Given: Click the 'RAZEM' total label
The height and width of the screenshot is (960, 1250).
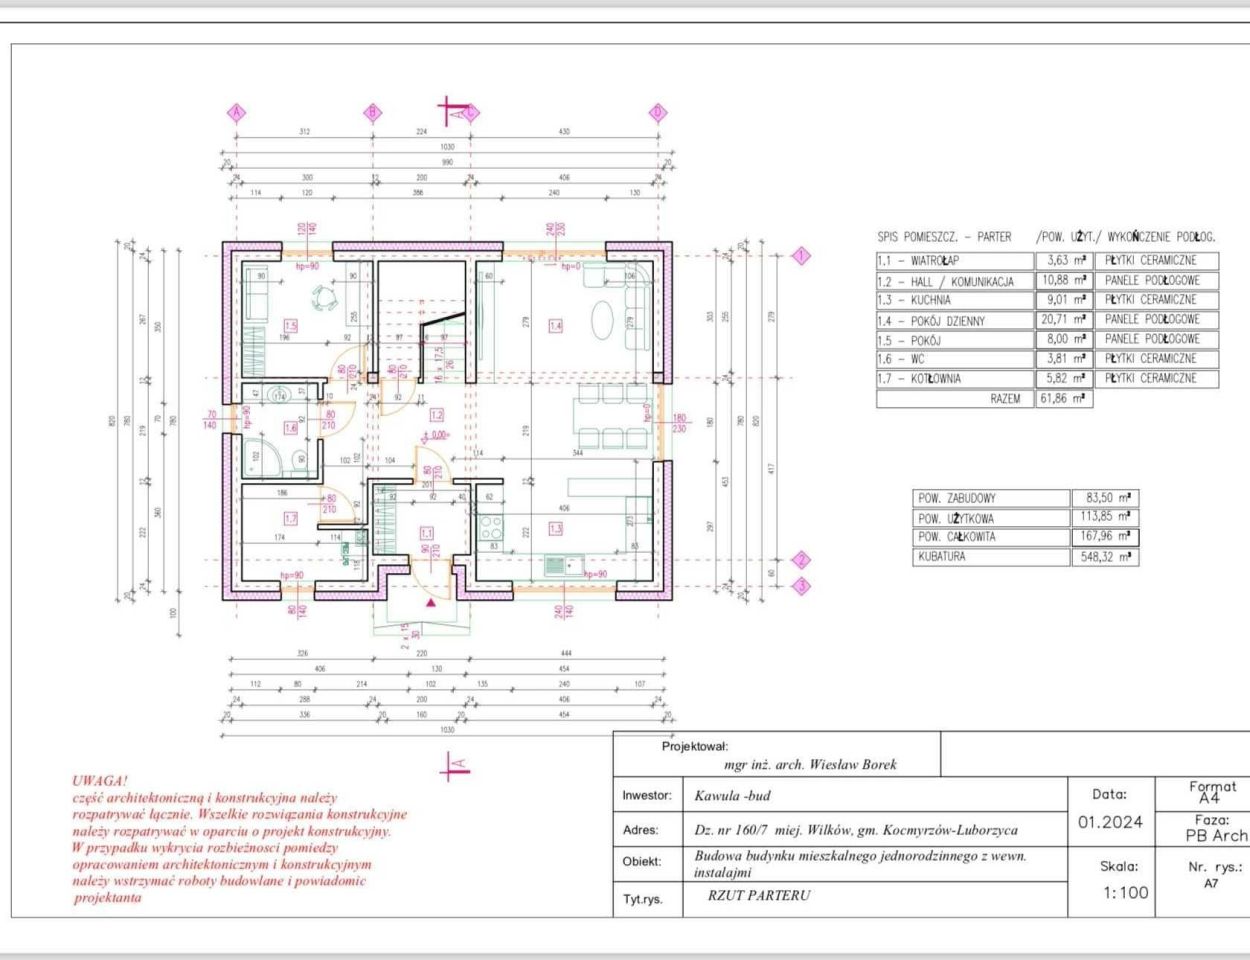Looking at the screenshot, I should coord(1005,399).
